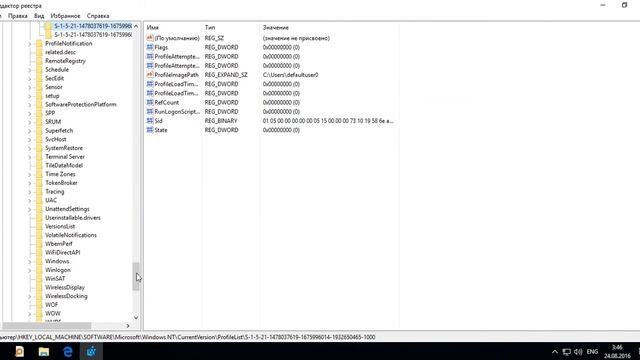Select the UnattendSettings key
Image resolution: width=640 pixels, height=360 pixels.
[67, 209]
